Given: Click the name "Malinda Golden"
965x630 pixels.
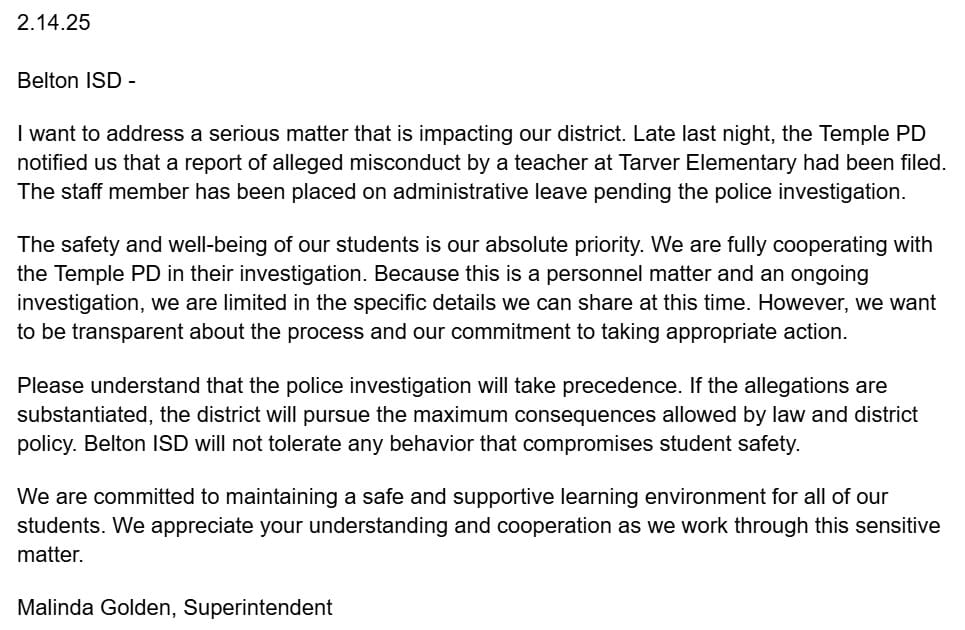Looking at the screenshot, I should point(94,606).
